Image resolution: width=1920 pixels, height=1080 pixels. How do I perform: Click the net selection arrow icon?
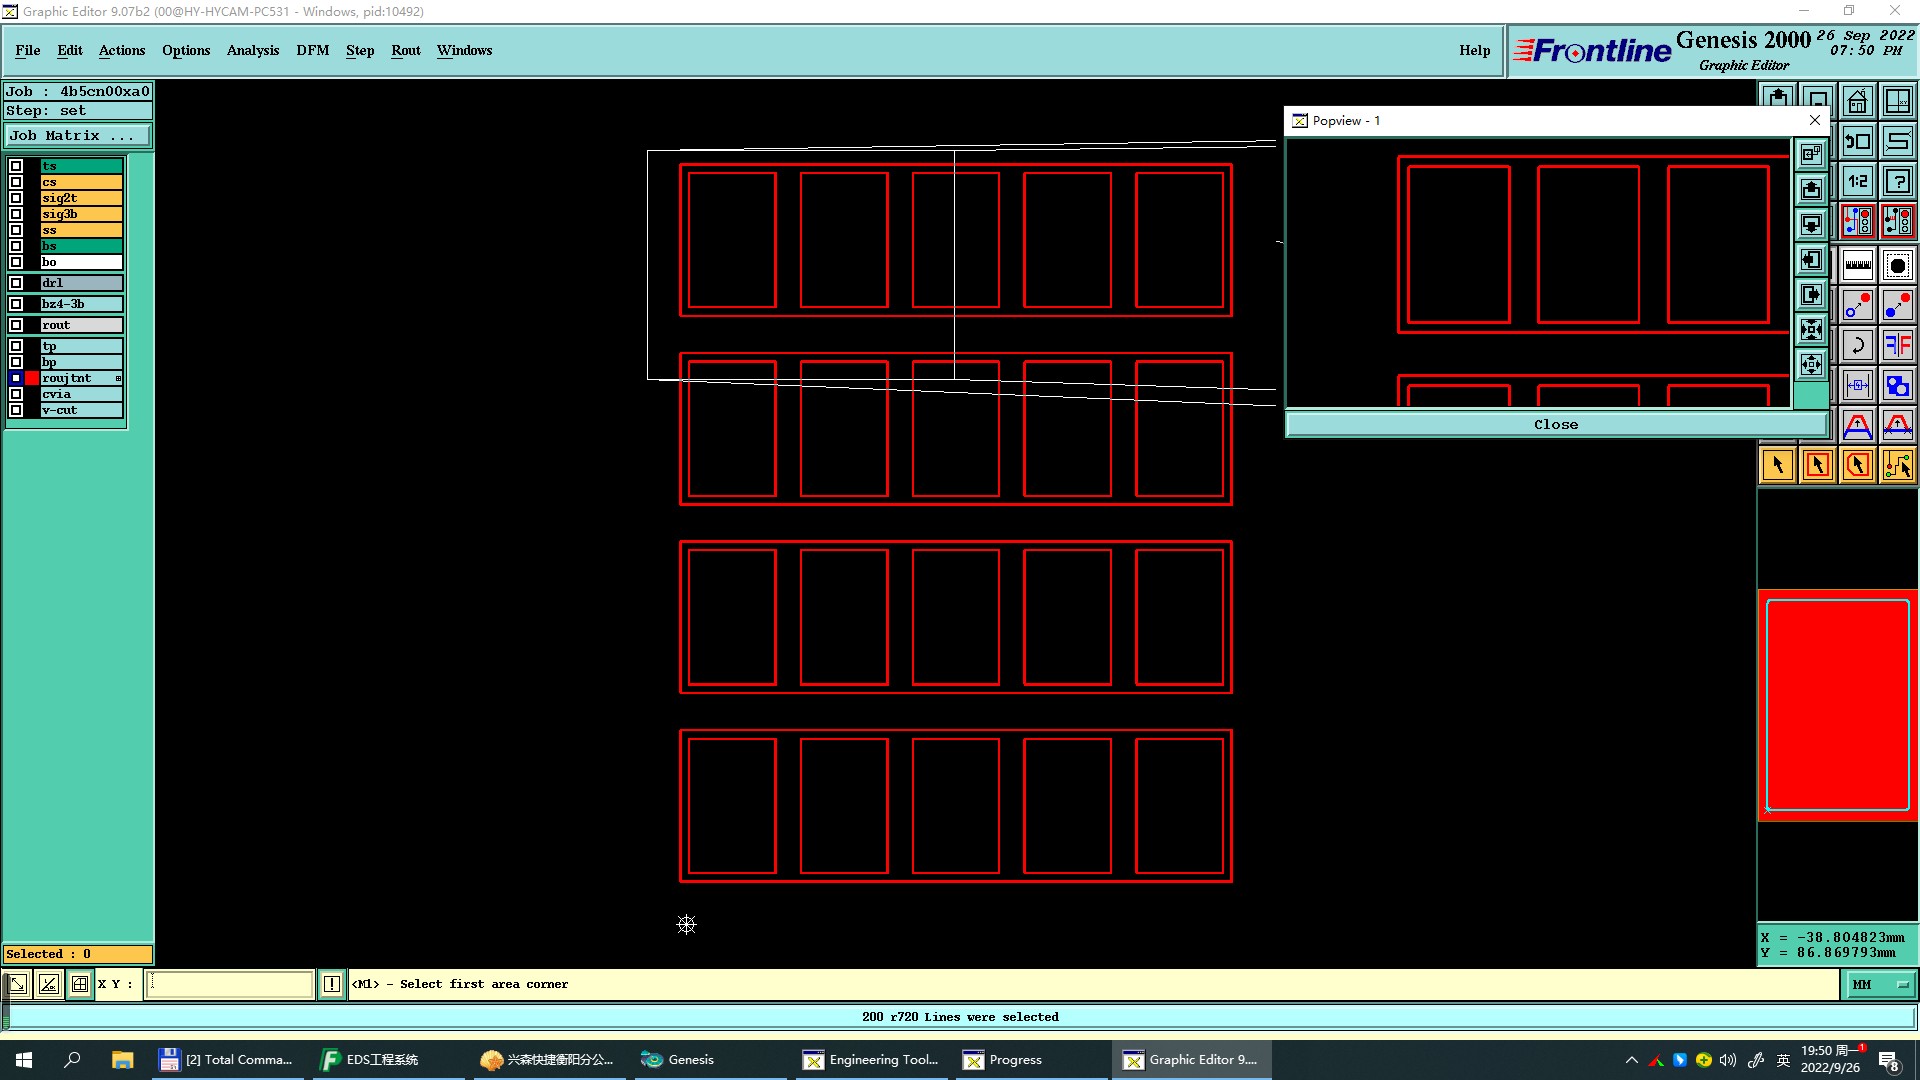[x=1897, y=465]
